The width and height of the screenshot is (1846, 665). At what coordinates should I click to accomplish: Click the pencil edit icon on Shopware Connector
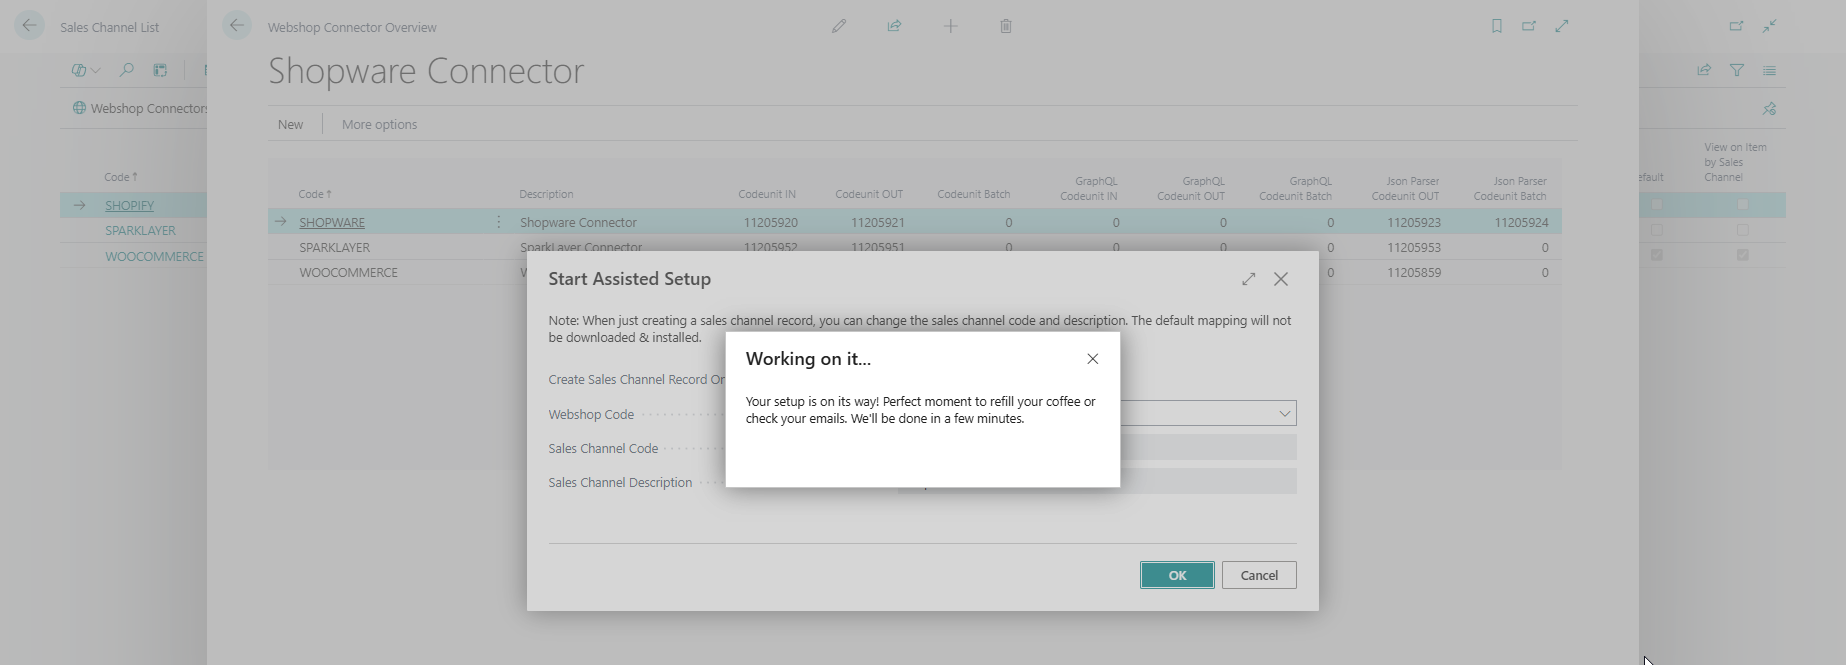839,26
